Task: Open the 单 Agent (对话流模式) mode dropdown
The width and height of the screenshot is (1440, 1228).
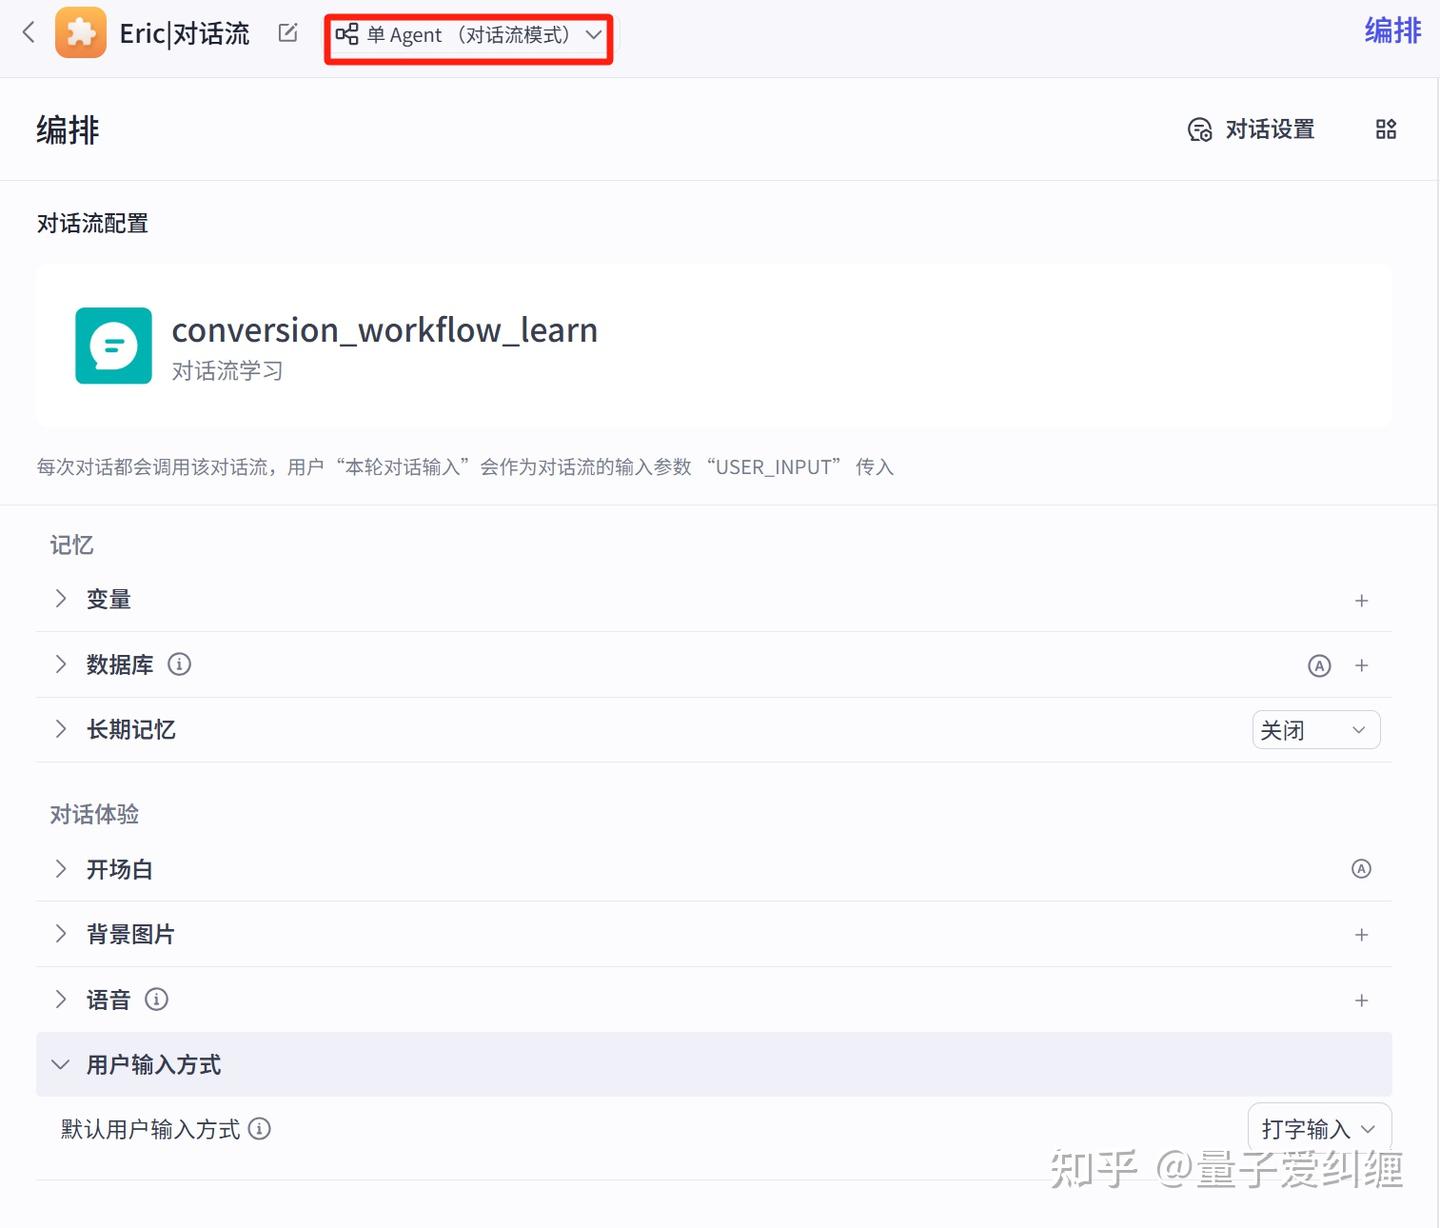Action: point(469,35)
